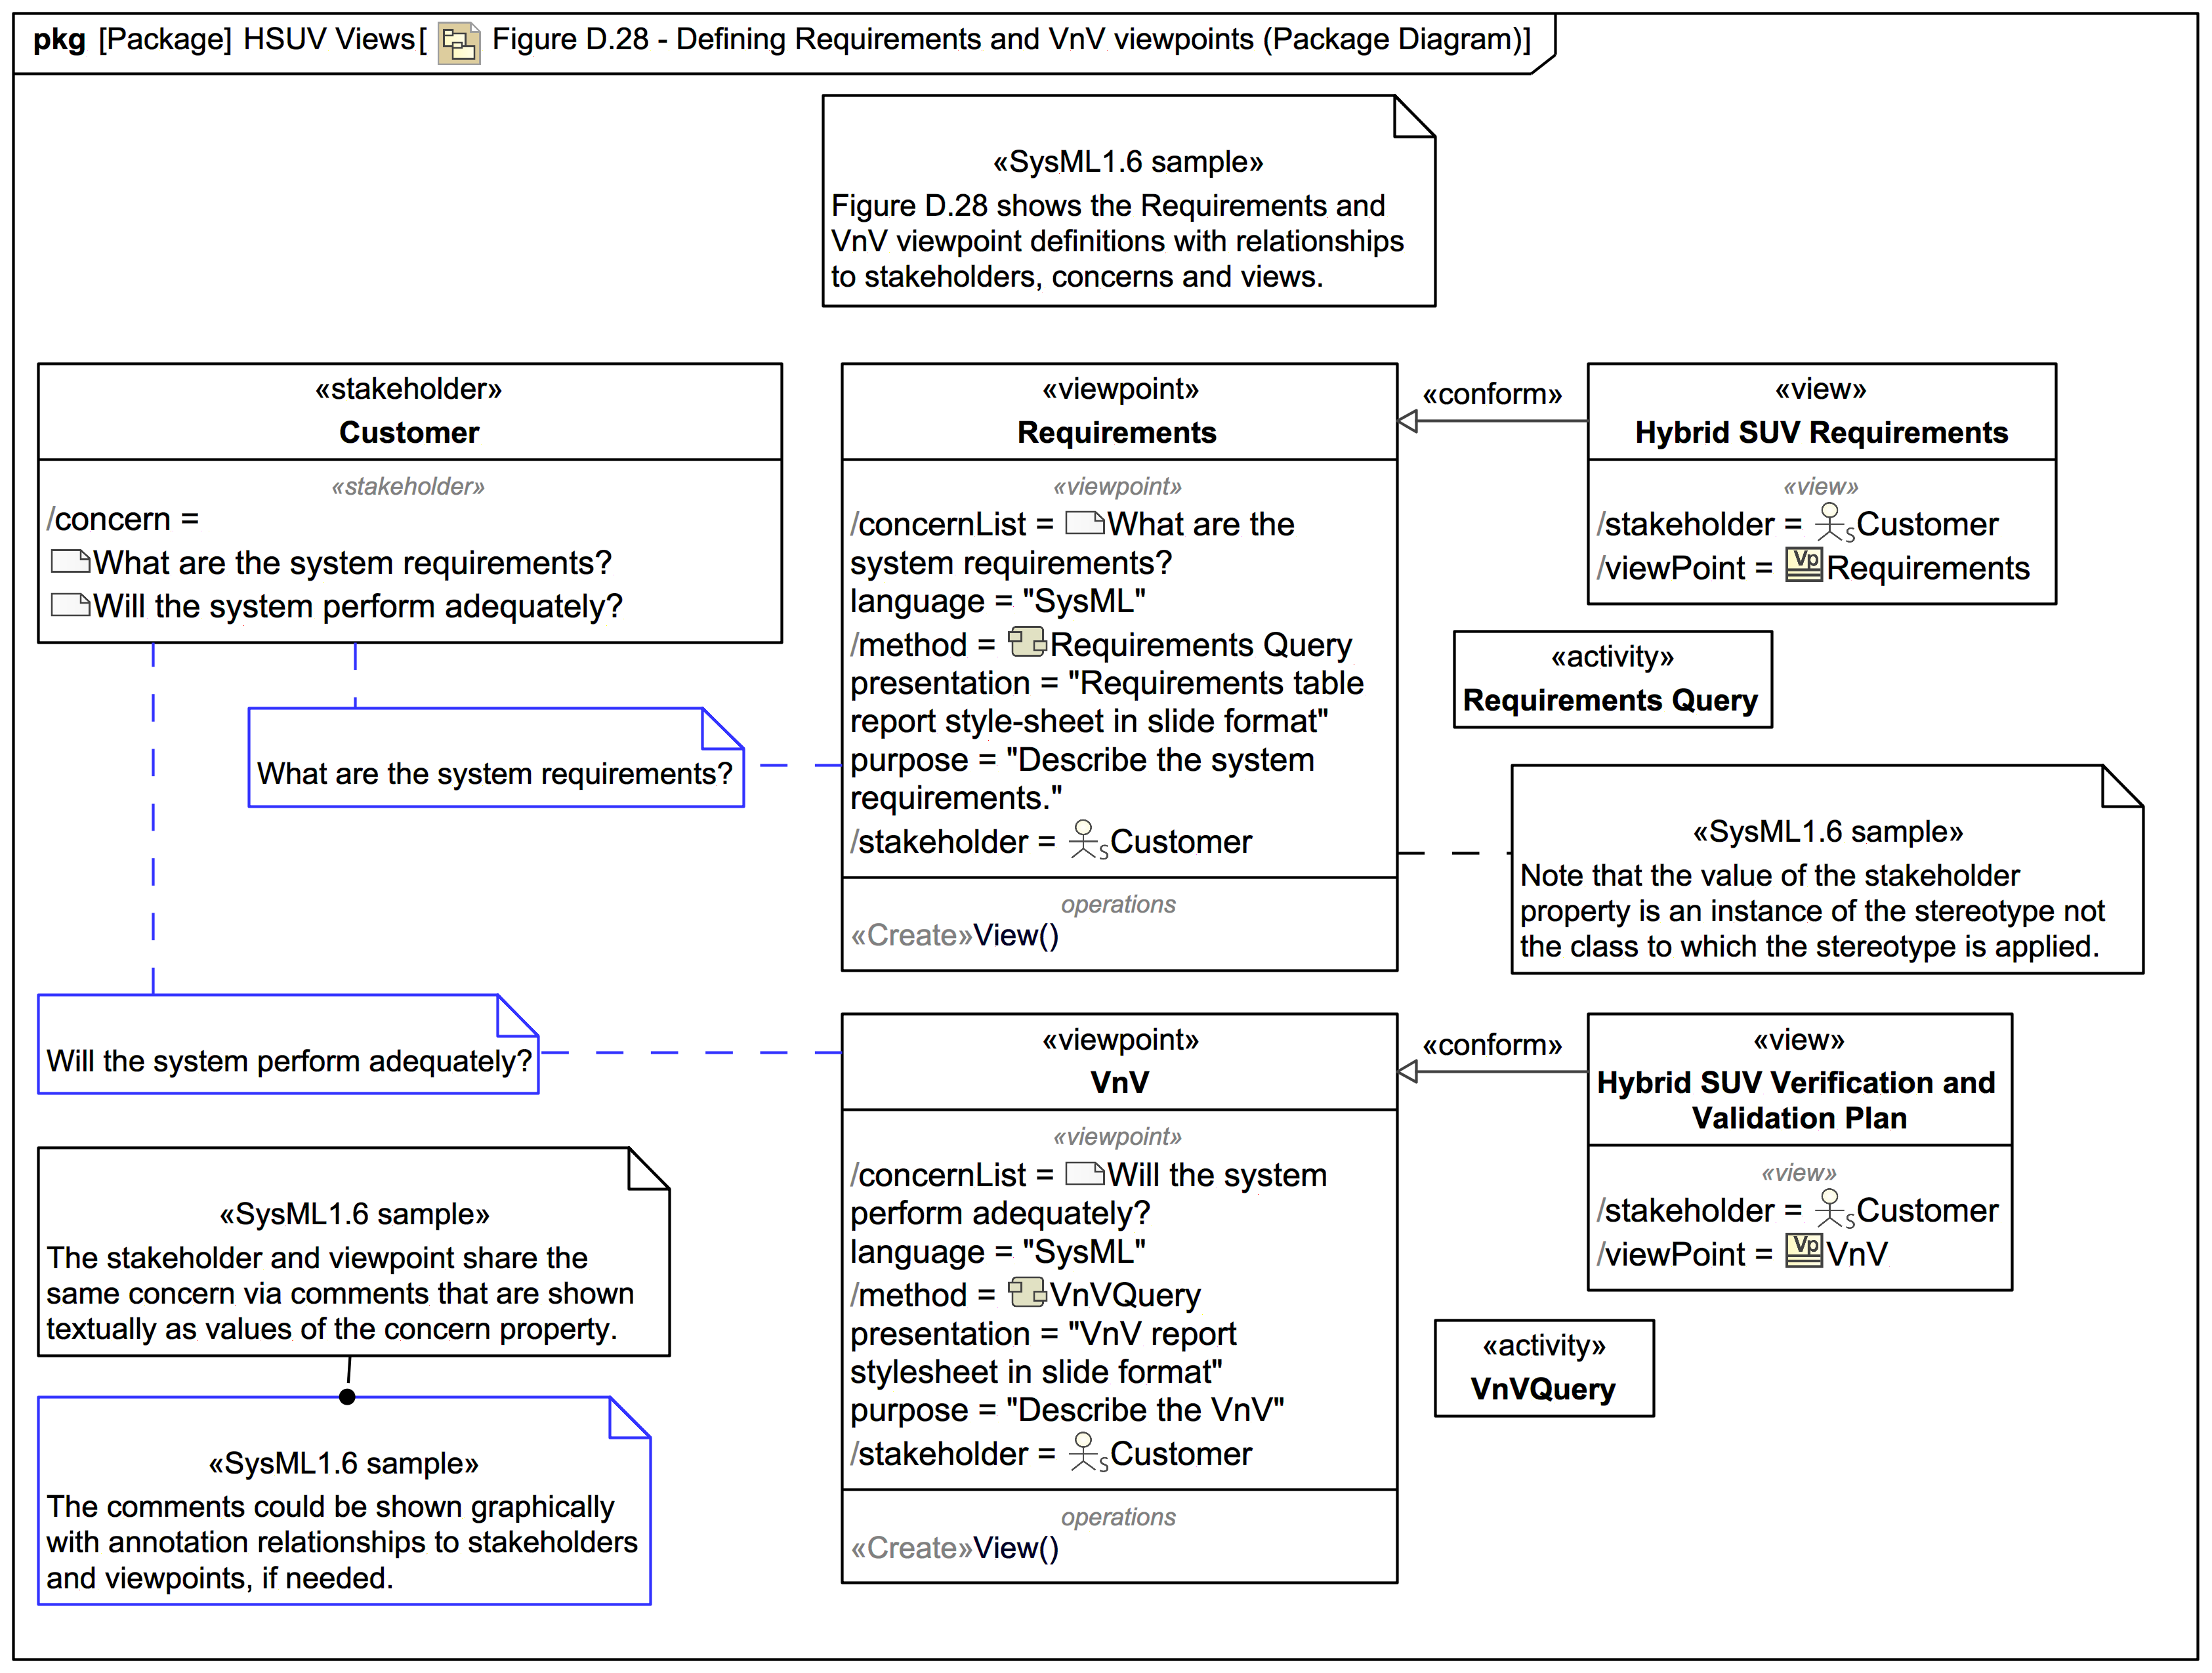Click the blue note 'What are the system requirements?'
This screenshot has height=1673, width=2212.
(495, 772)
